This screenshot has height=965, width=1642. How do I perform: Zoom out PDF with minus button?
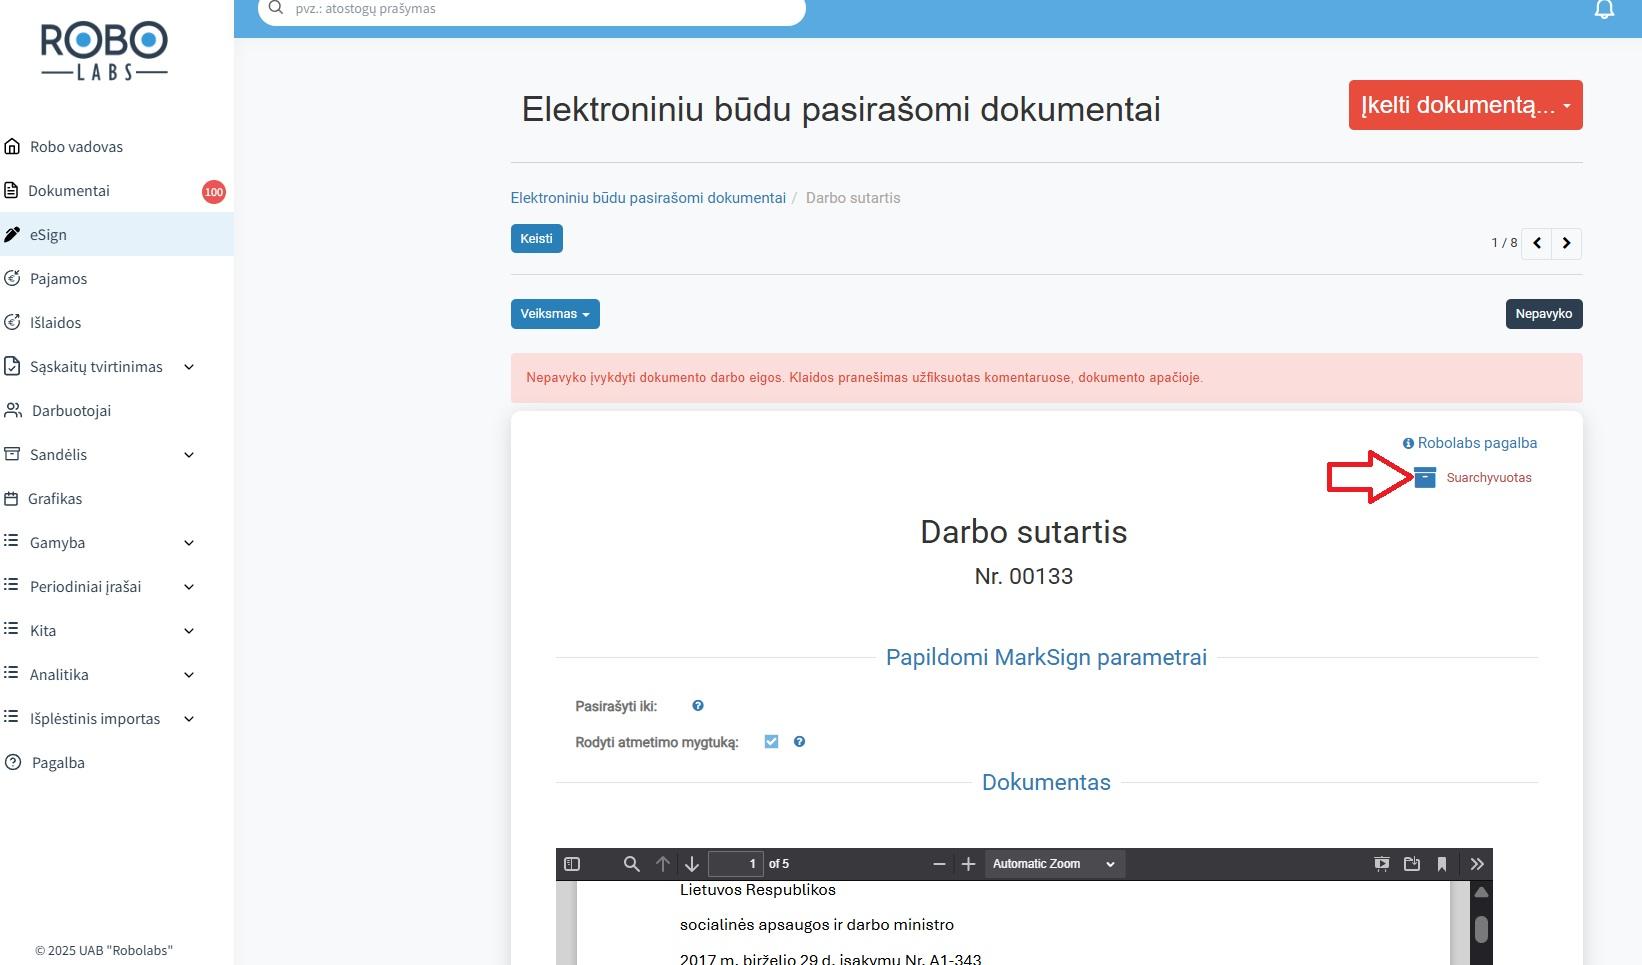pos(939,864)
